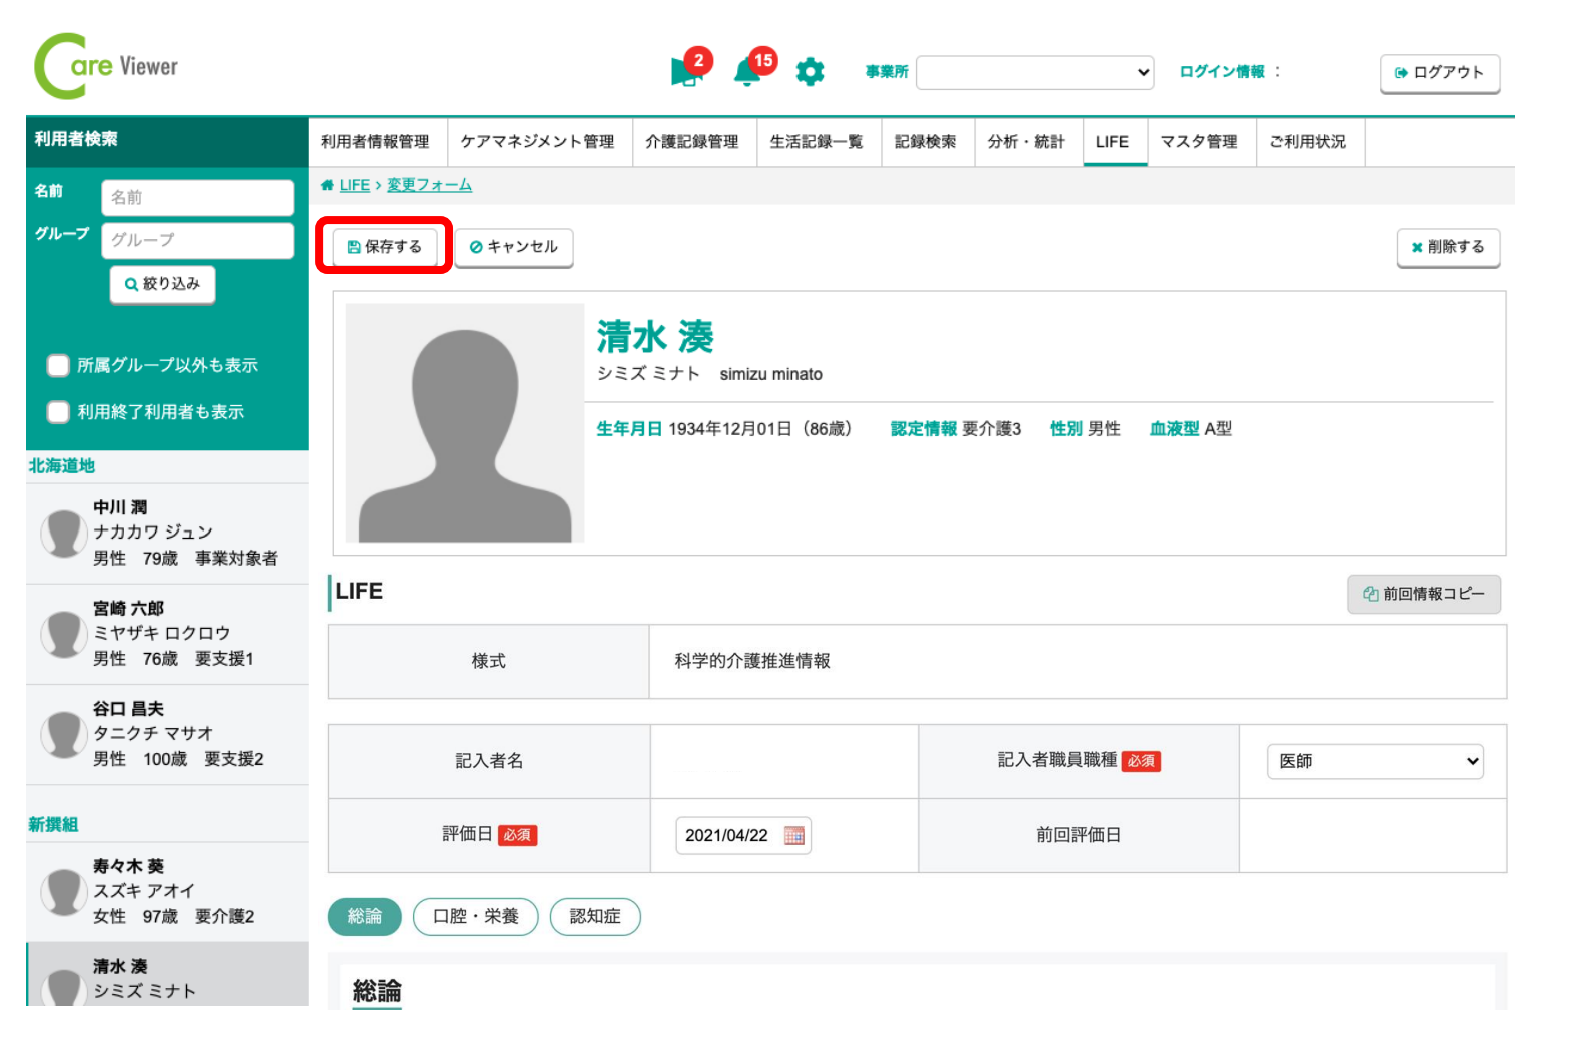
Task: Open the 記入者職員職種 dropdown showing 医師
Action: click(x=1375, y=761)
